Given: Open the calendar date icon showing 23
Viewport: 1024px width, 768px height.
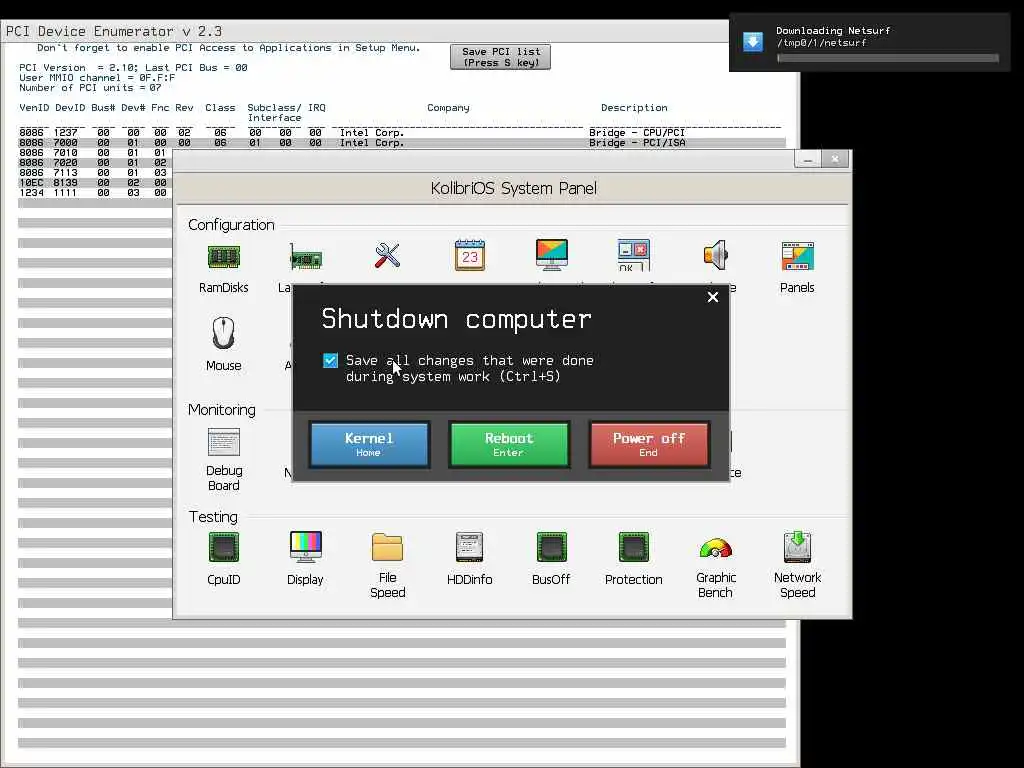Looking at the screenshot, I should pyautogui.click(x=470, y=255).
